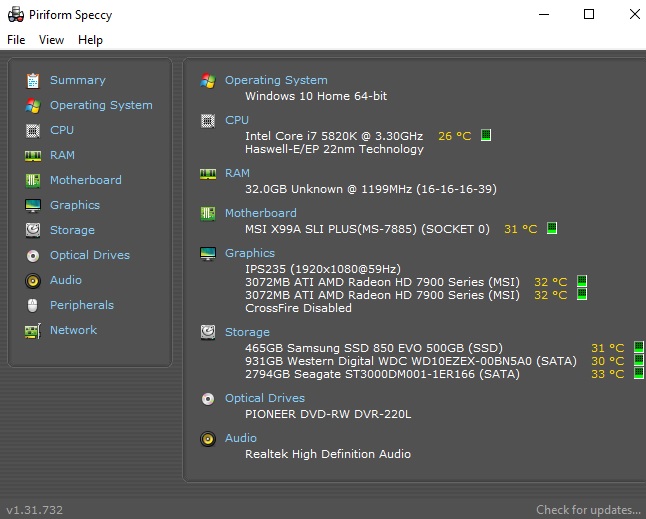Click Check for updates link

[x=588, y=510]
